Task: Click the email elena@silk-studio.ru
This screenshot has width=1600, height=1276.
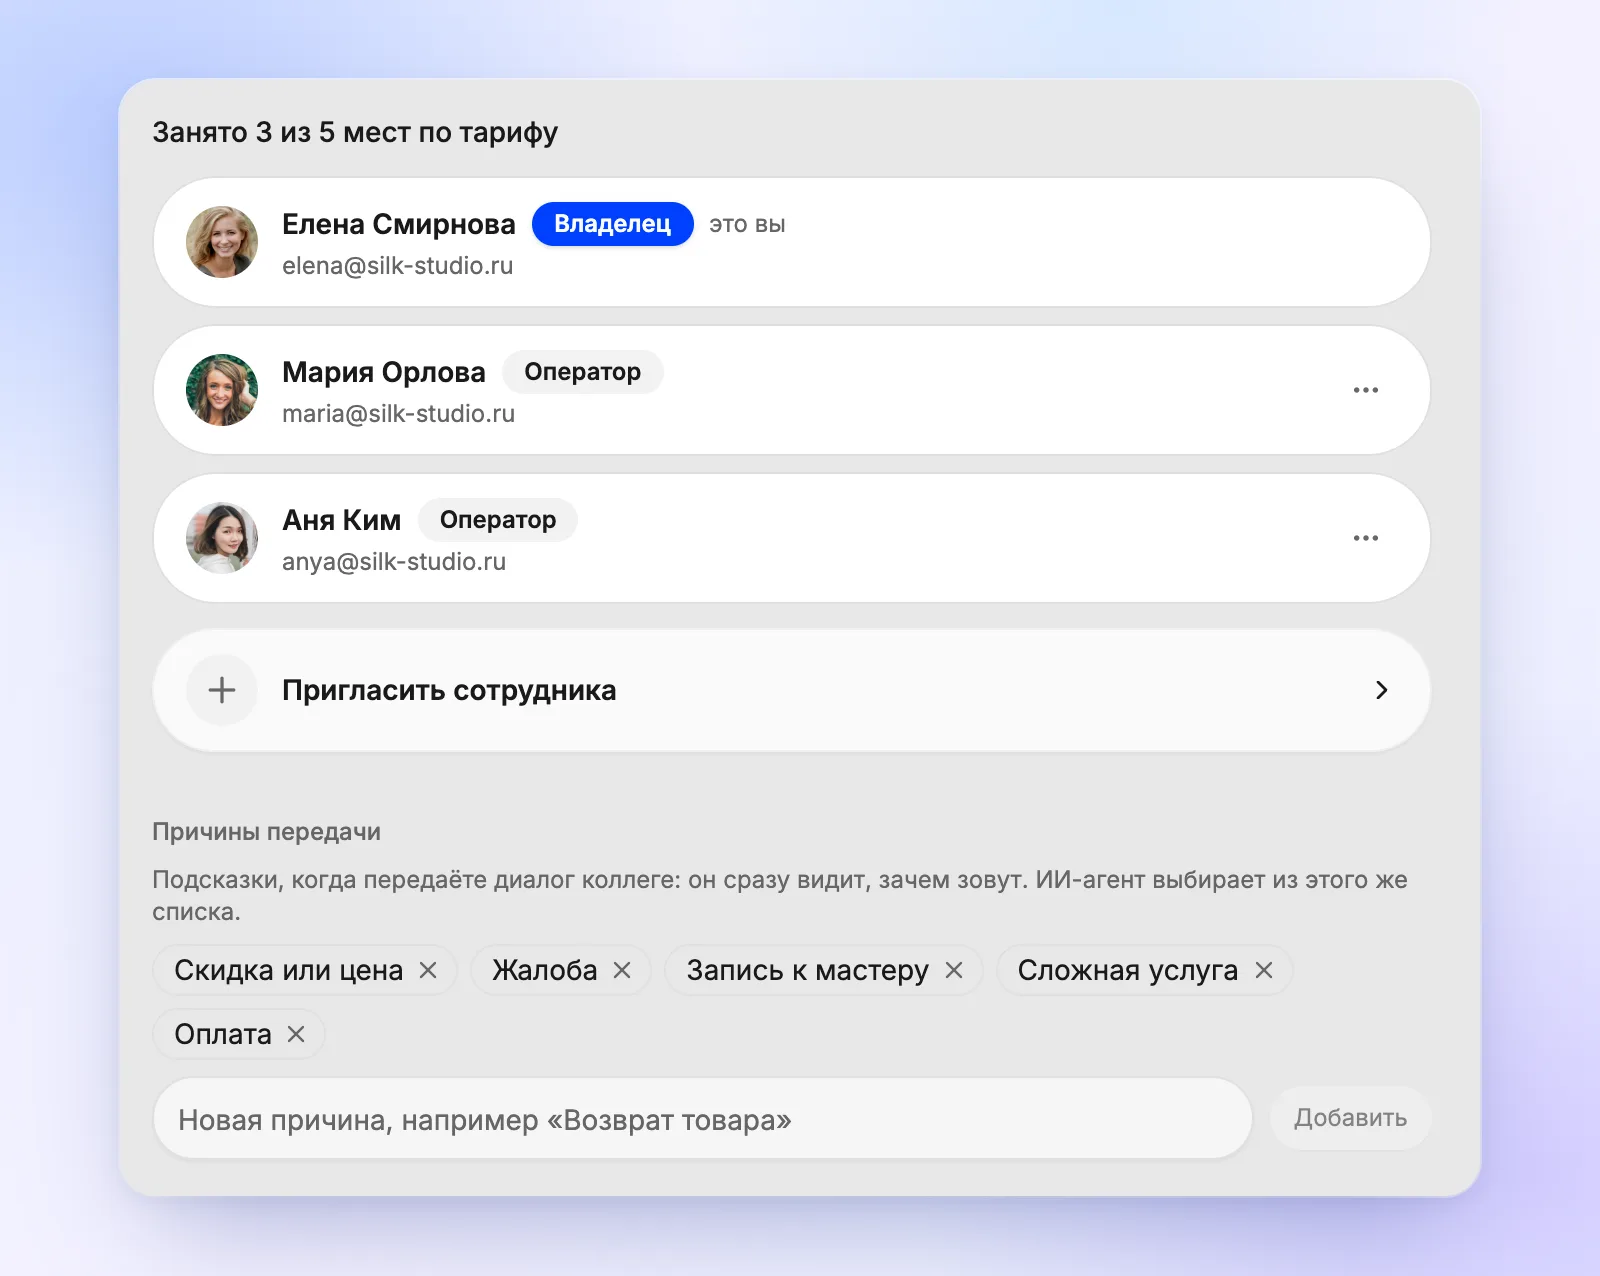Action: pos(397,266)
